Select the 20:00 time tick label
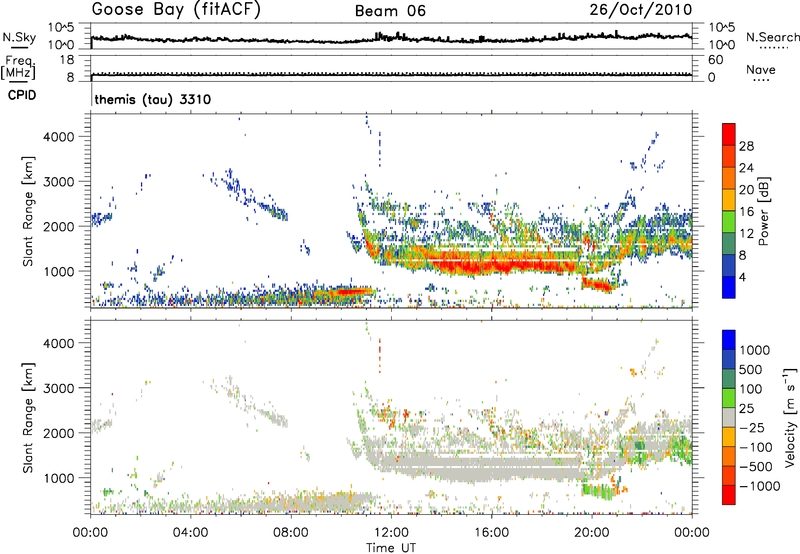This screenshot has height=554, width=800. [x=592, y=533]
